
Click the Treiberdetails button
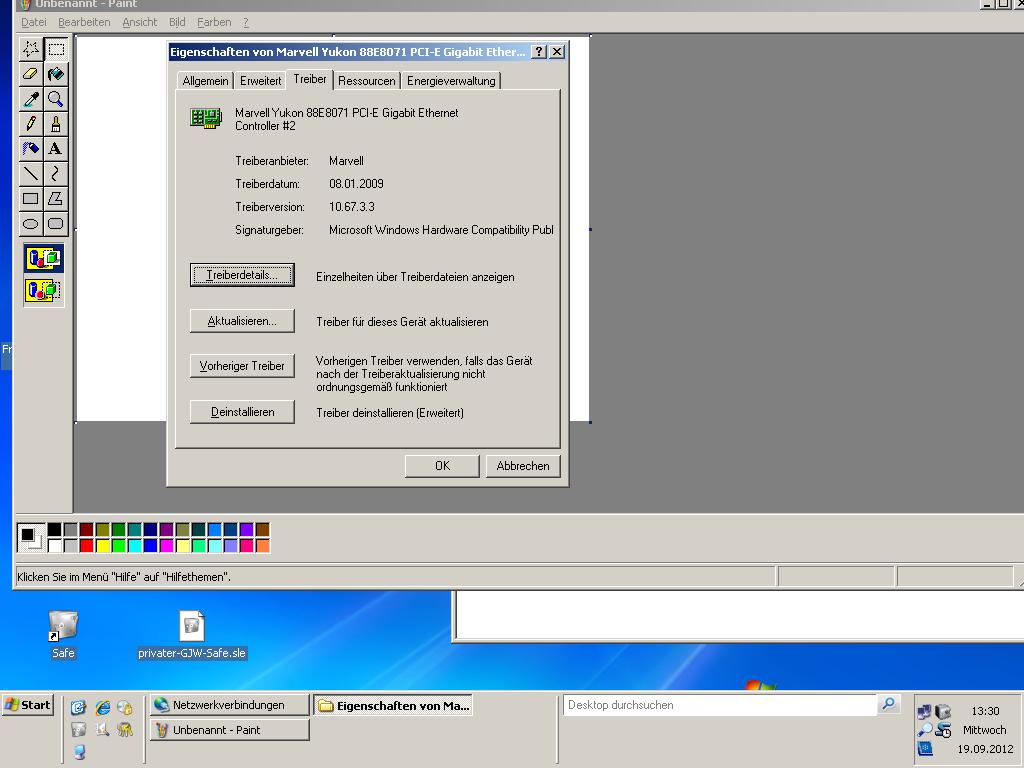pyautogui.click(x=242, y=276)
